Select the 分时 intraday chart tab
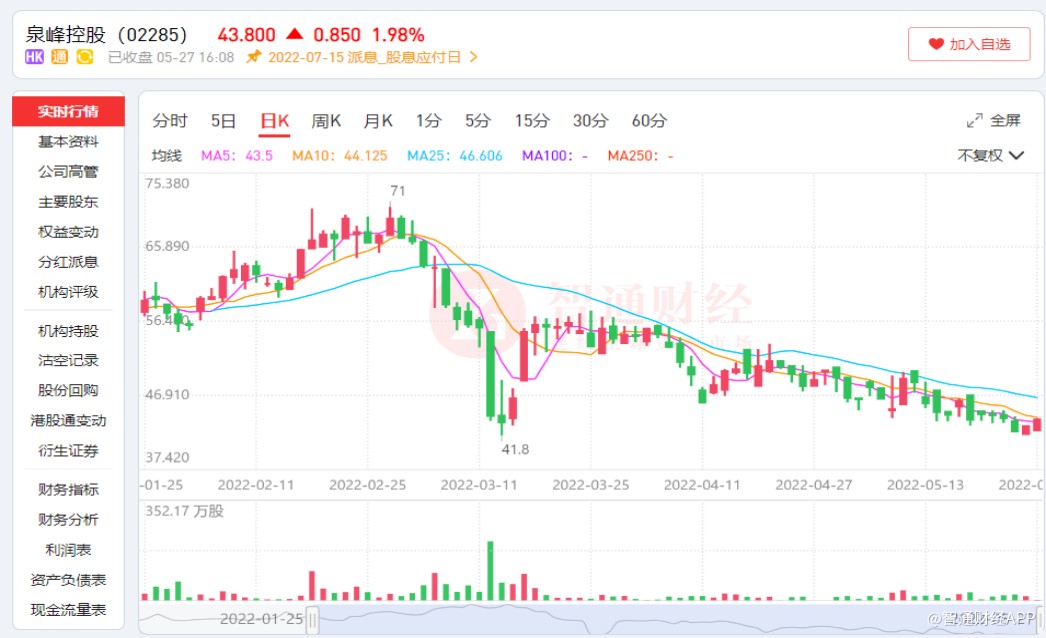1046x638 pixels. point(170,121)
